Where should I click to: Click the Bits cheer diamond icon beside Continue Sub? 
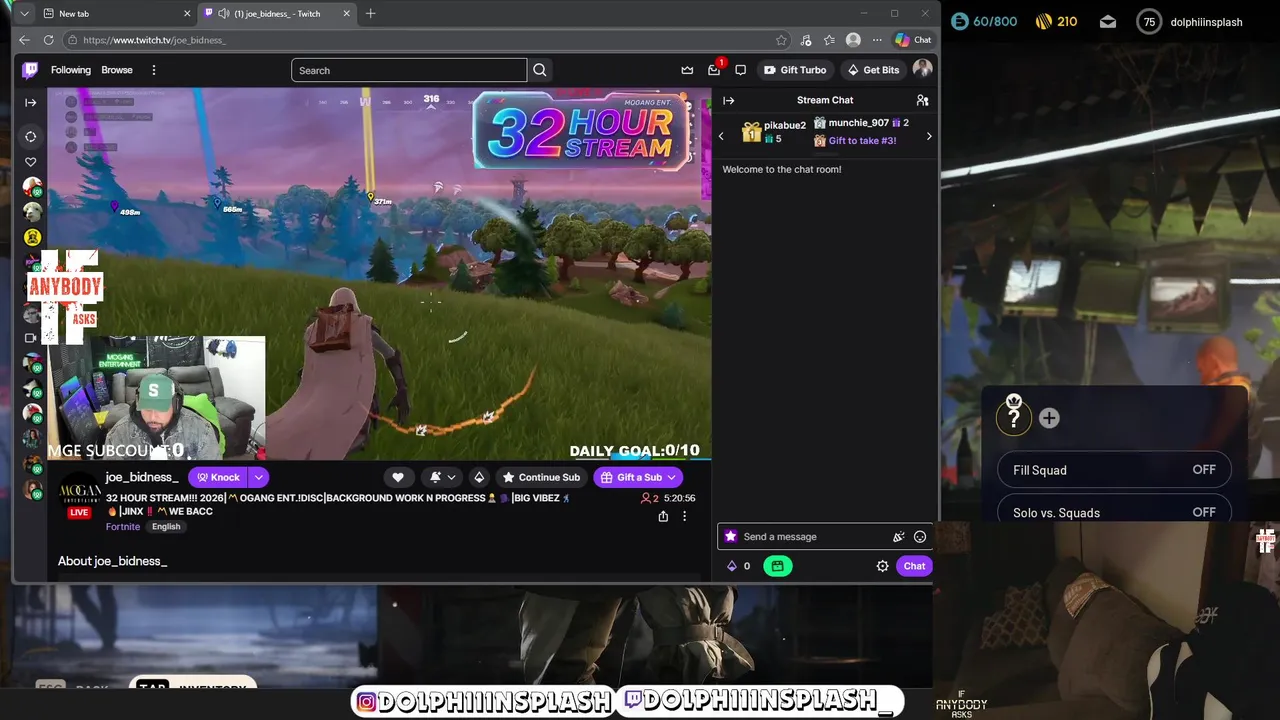(479, 477)
